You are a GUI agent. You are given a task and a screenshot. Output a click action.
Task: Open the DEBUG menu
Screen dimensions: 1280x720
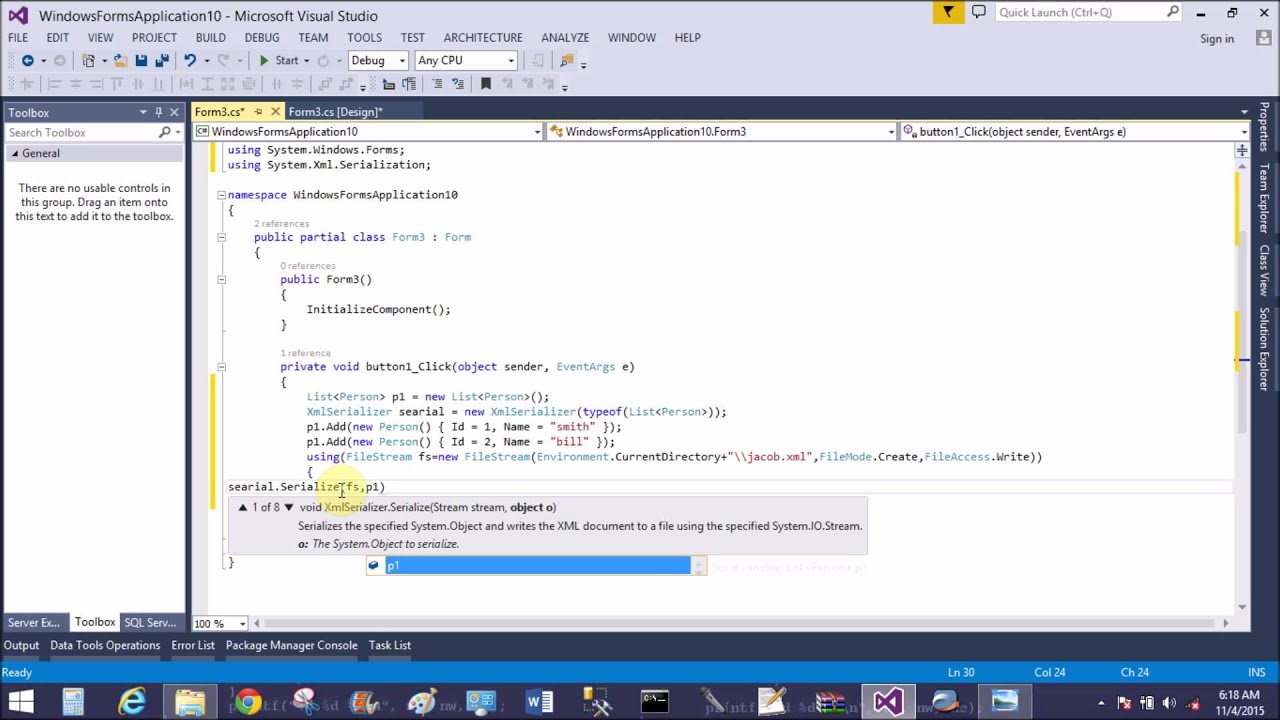click(x=262, y=37)
